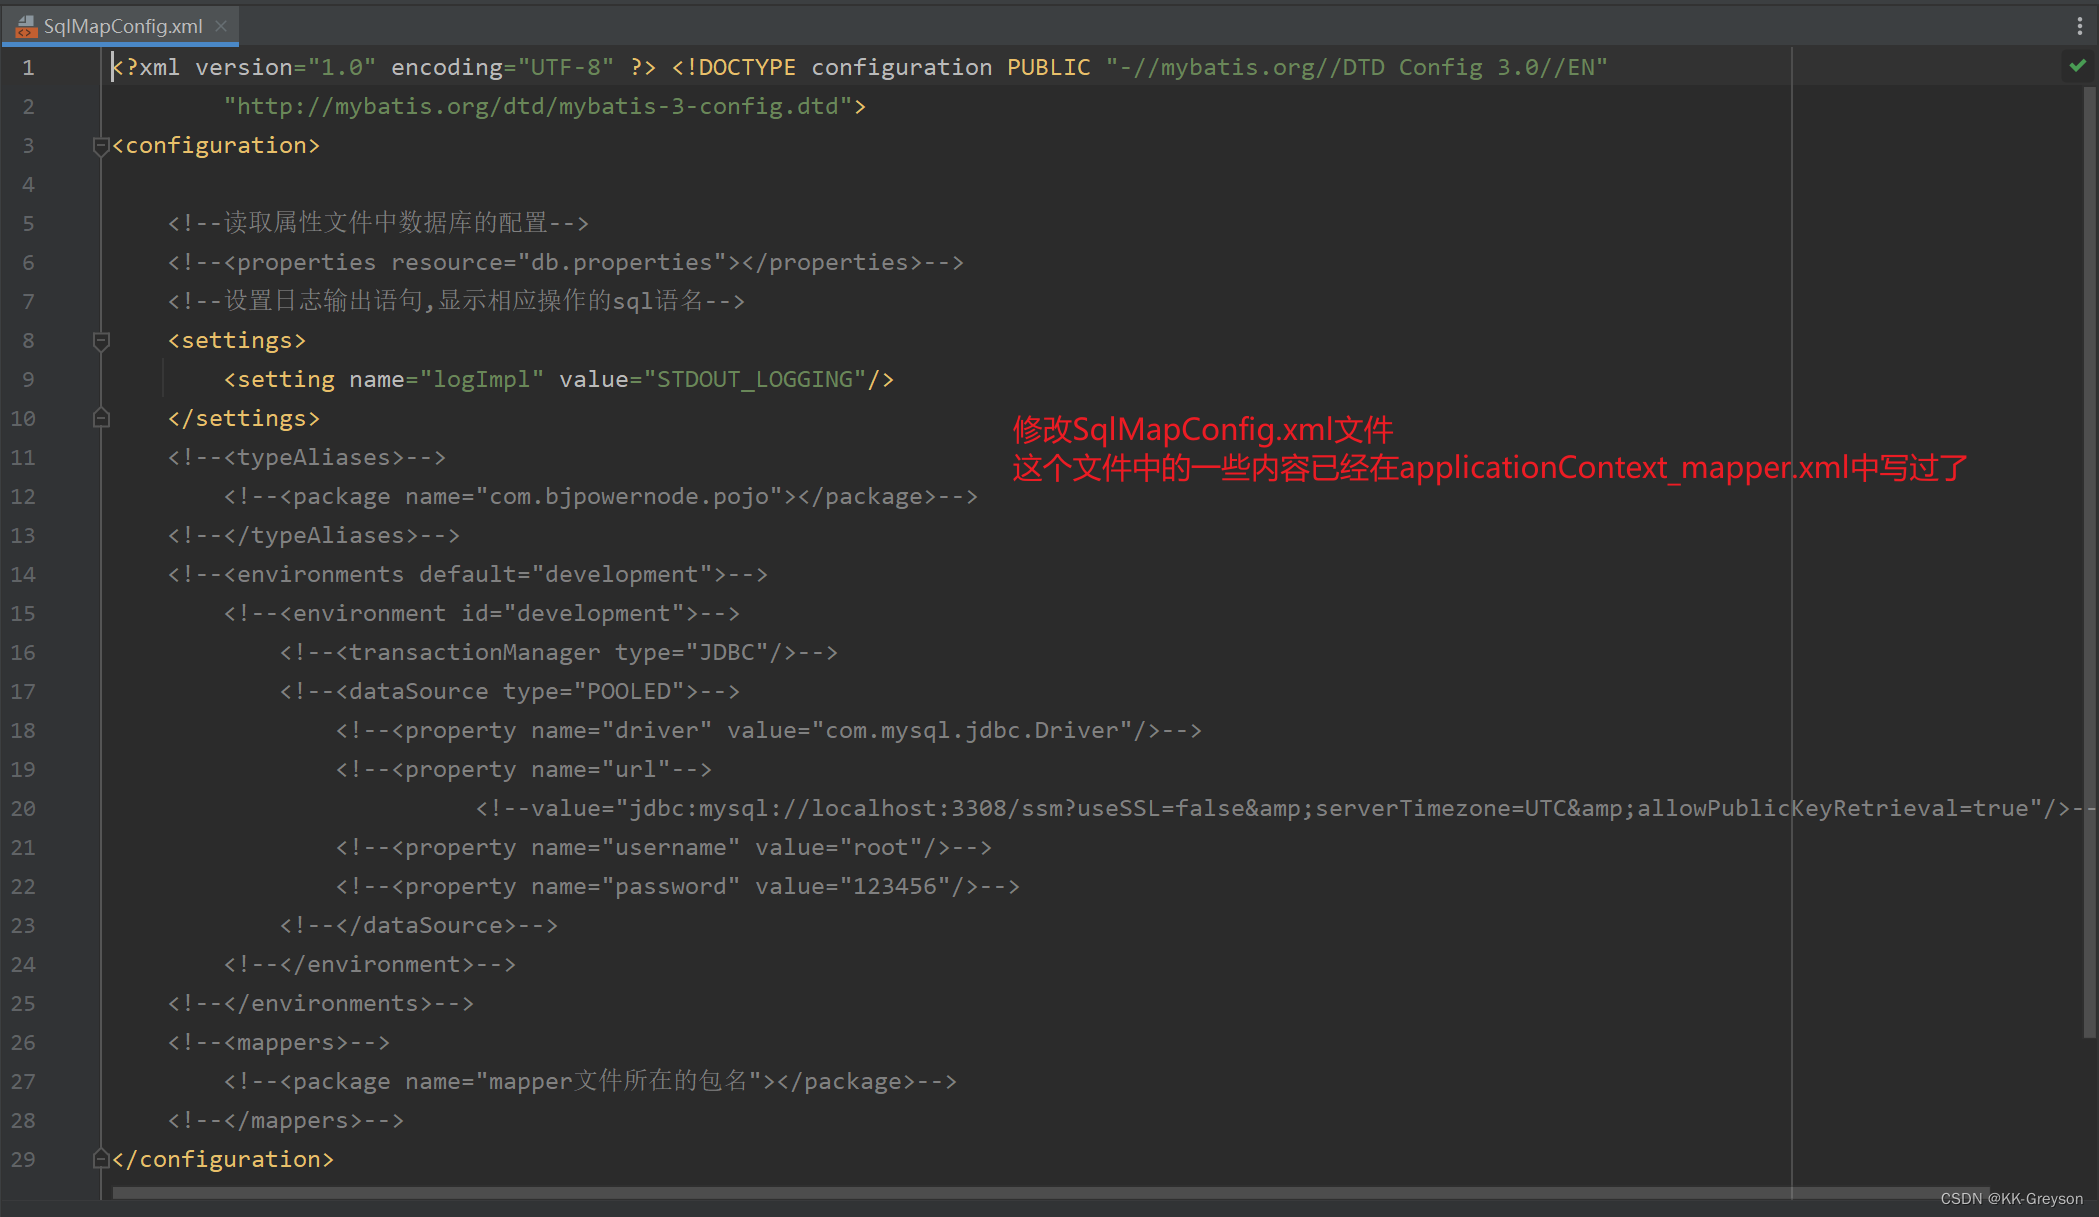Click line number 20 in gutter
Viewport: 2099px width, 1217px height.
[23, 809]
